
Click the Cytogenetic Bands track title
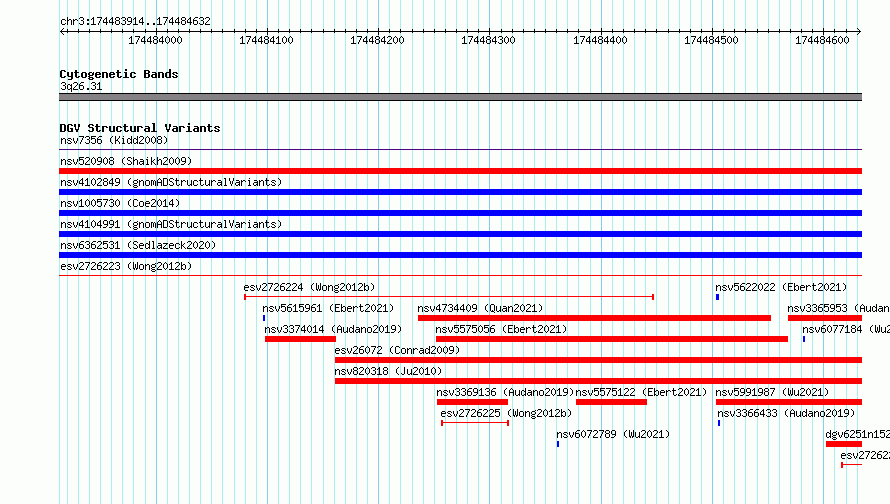pyautogui.click(x=119, y=74)
